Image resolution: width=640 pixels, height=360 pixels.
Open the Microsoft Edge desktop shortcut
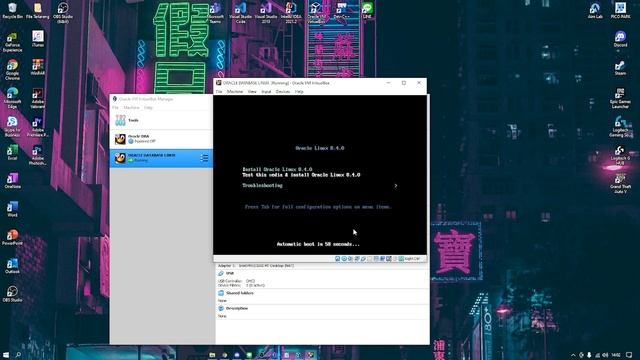(12, 98)
